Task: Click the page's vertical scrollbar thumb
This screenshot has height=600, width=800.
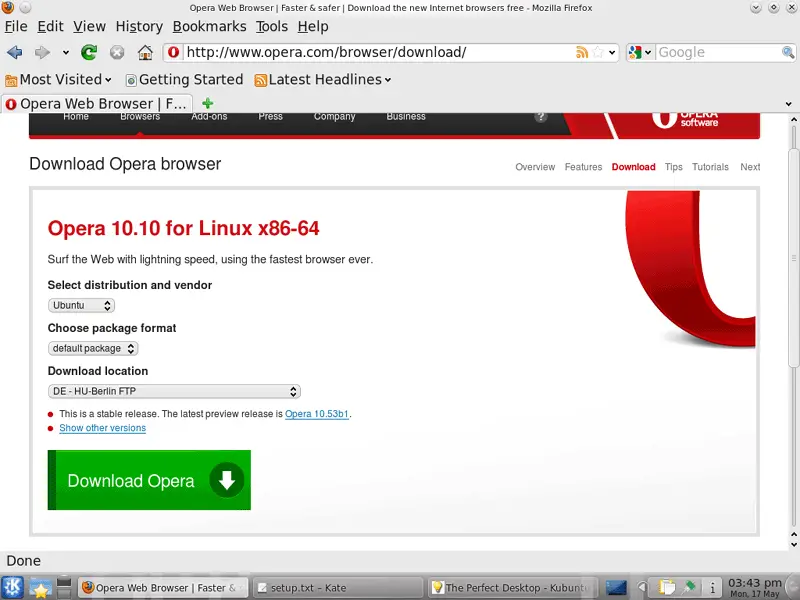Action: [x=793, y=258]
